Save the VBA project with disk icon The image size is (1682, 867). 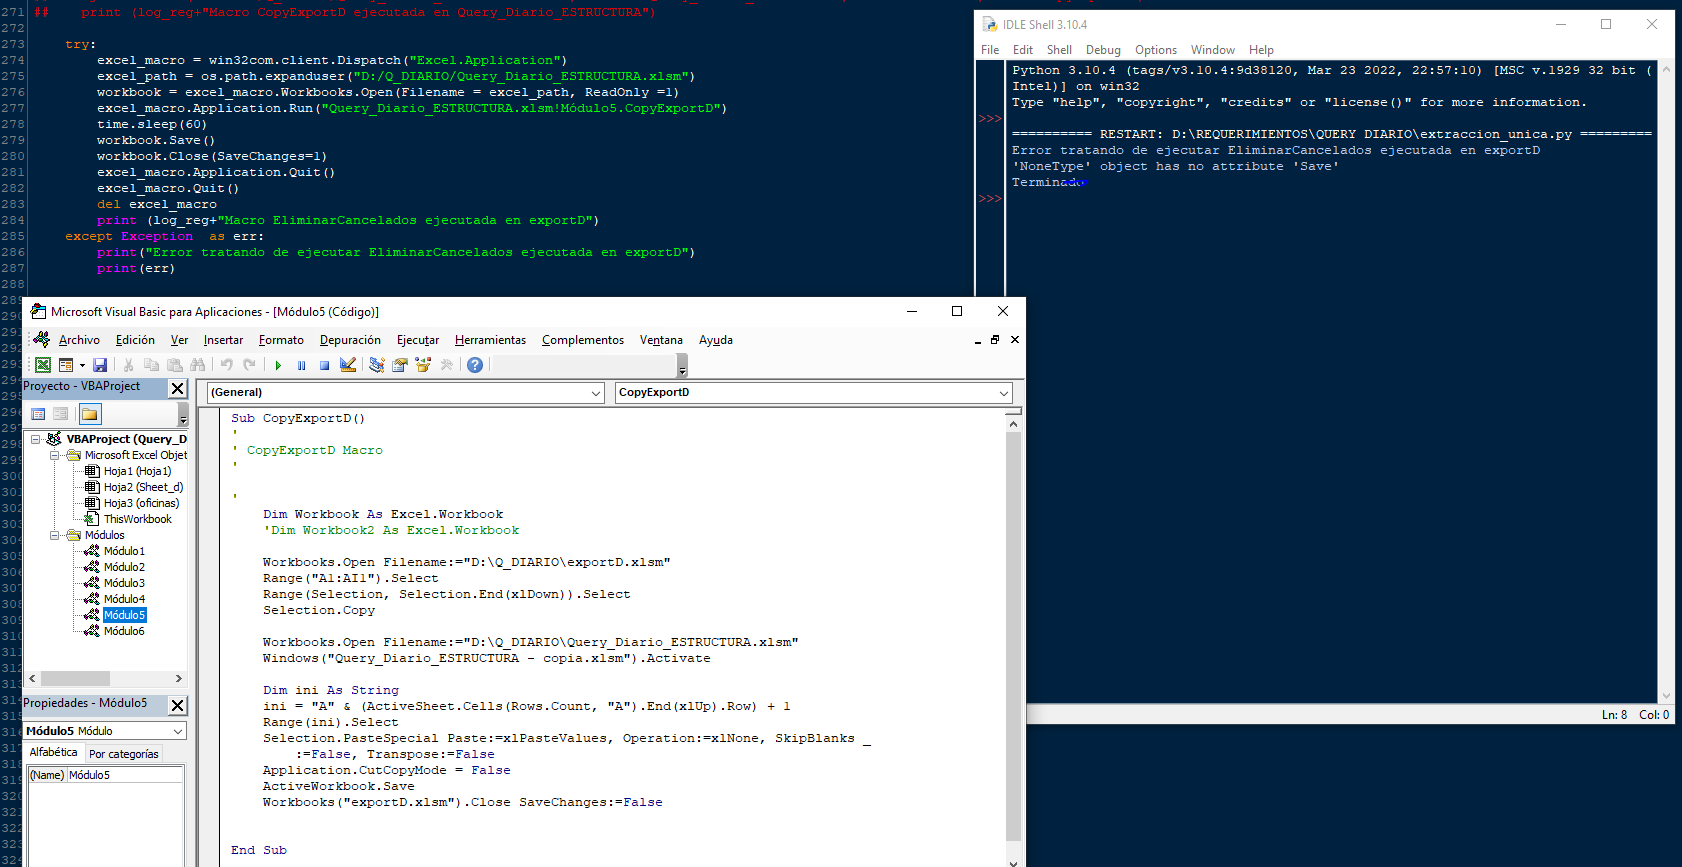click(x=100, y=365)
